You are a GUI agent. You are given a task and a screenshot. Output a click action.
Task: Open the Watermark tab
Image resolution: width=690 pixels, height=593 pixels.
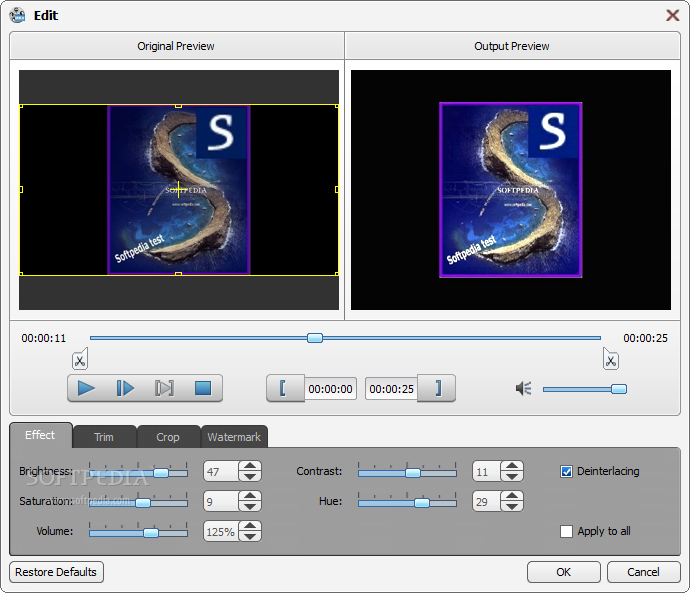234,437
